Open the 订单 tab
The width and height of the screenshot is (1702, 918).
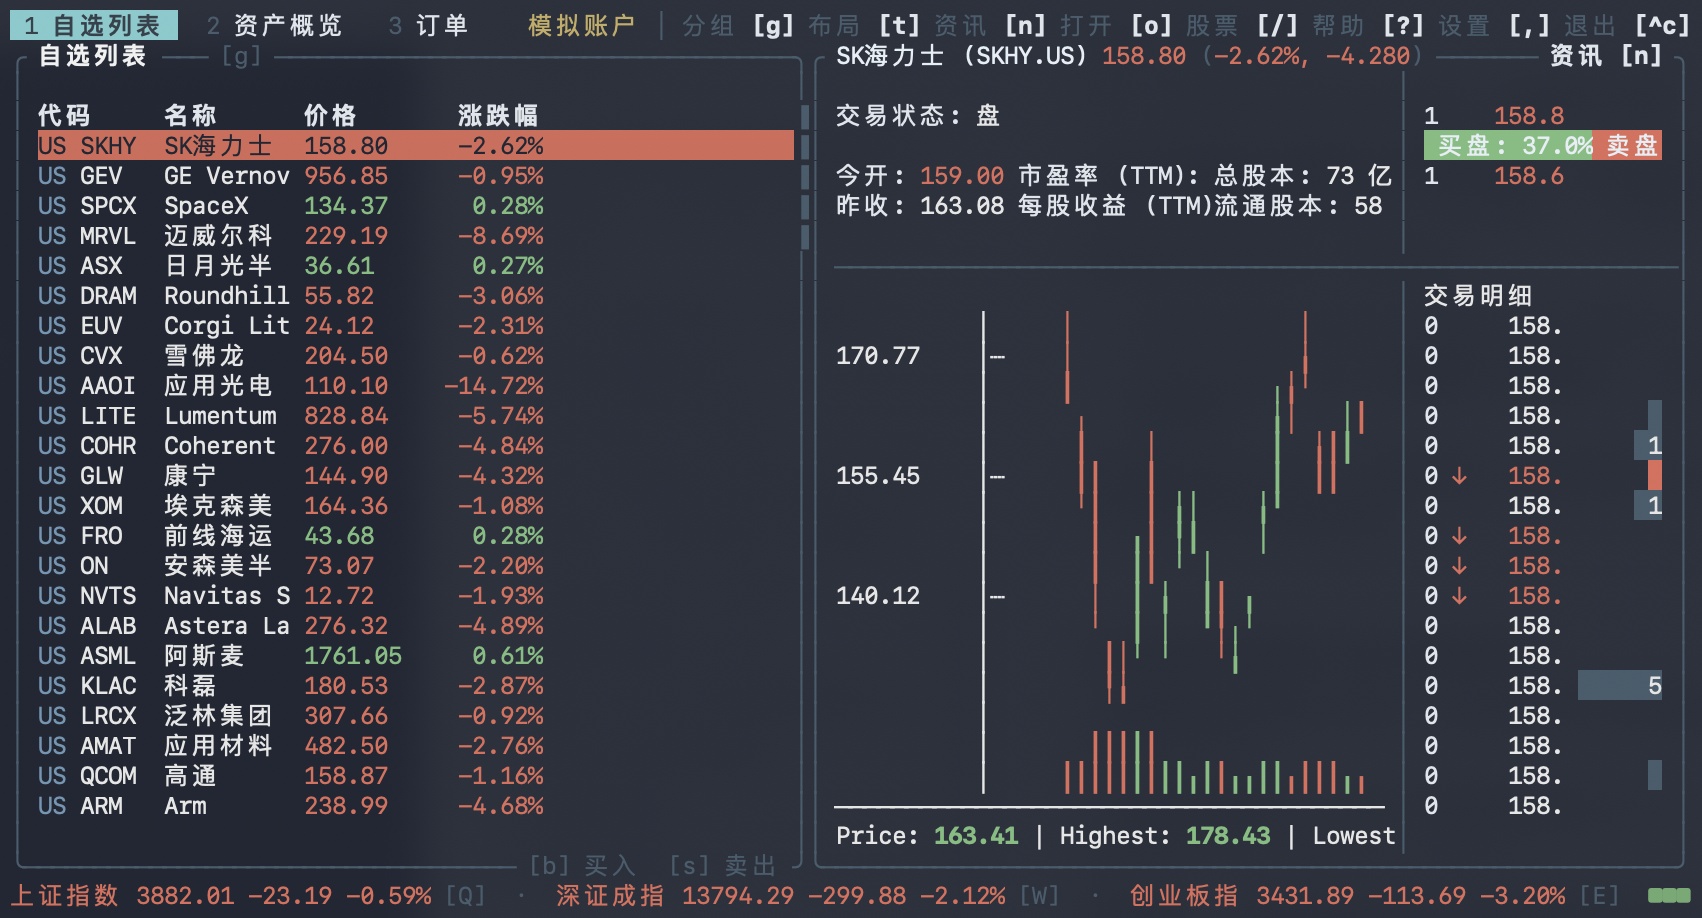428,25
